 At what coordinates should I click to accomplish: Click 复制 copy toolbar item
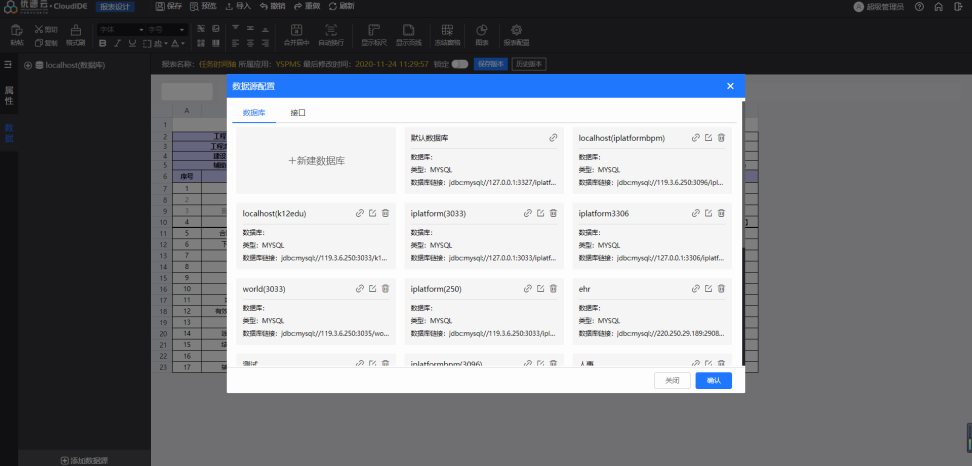pos(45,43)
